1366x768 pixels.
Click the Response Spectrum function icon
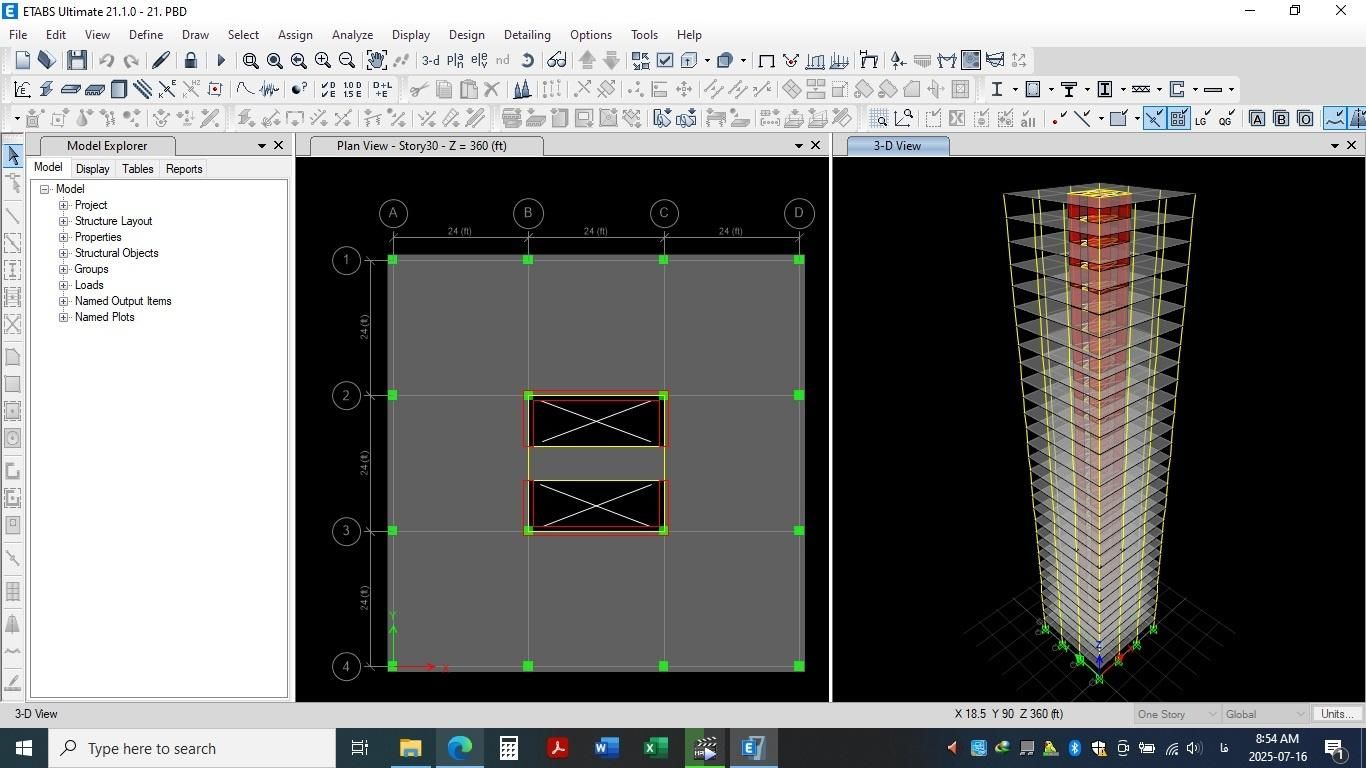tap(245, 89)
